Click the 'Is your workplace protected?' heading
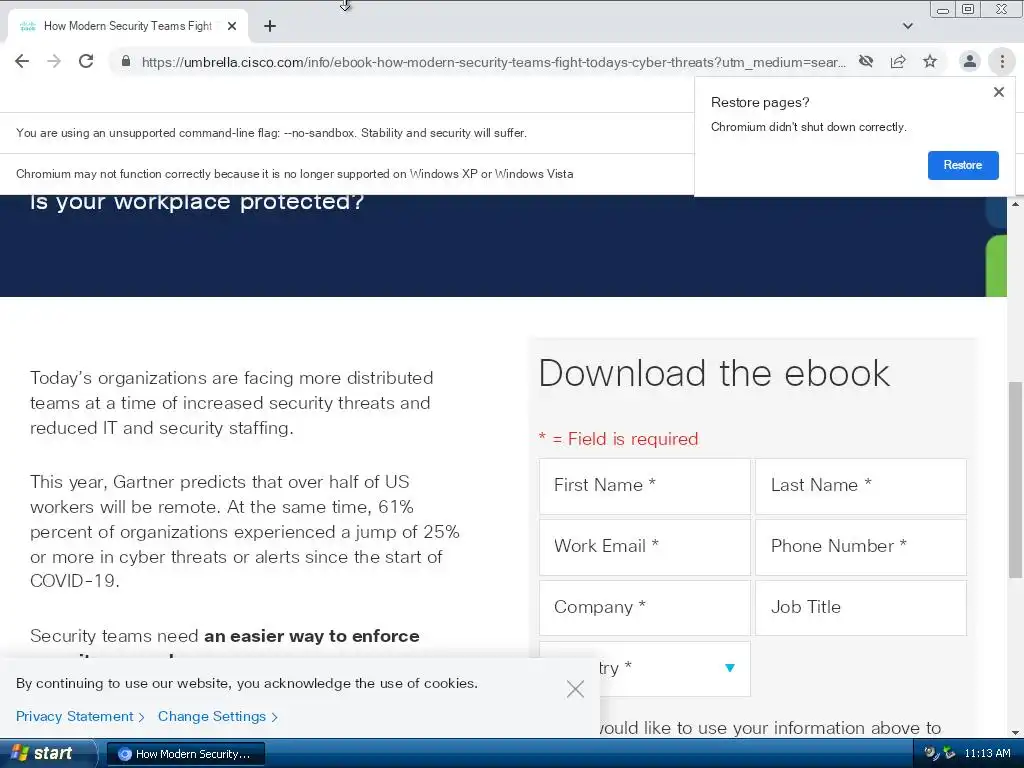 coord(197,202)
